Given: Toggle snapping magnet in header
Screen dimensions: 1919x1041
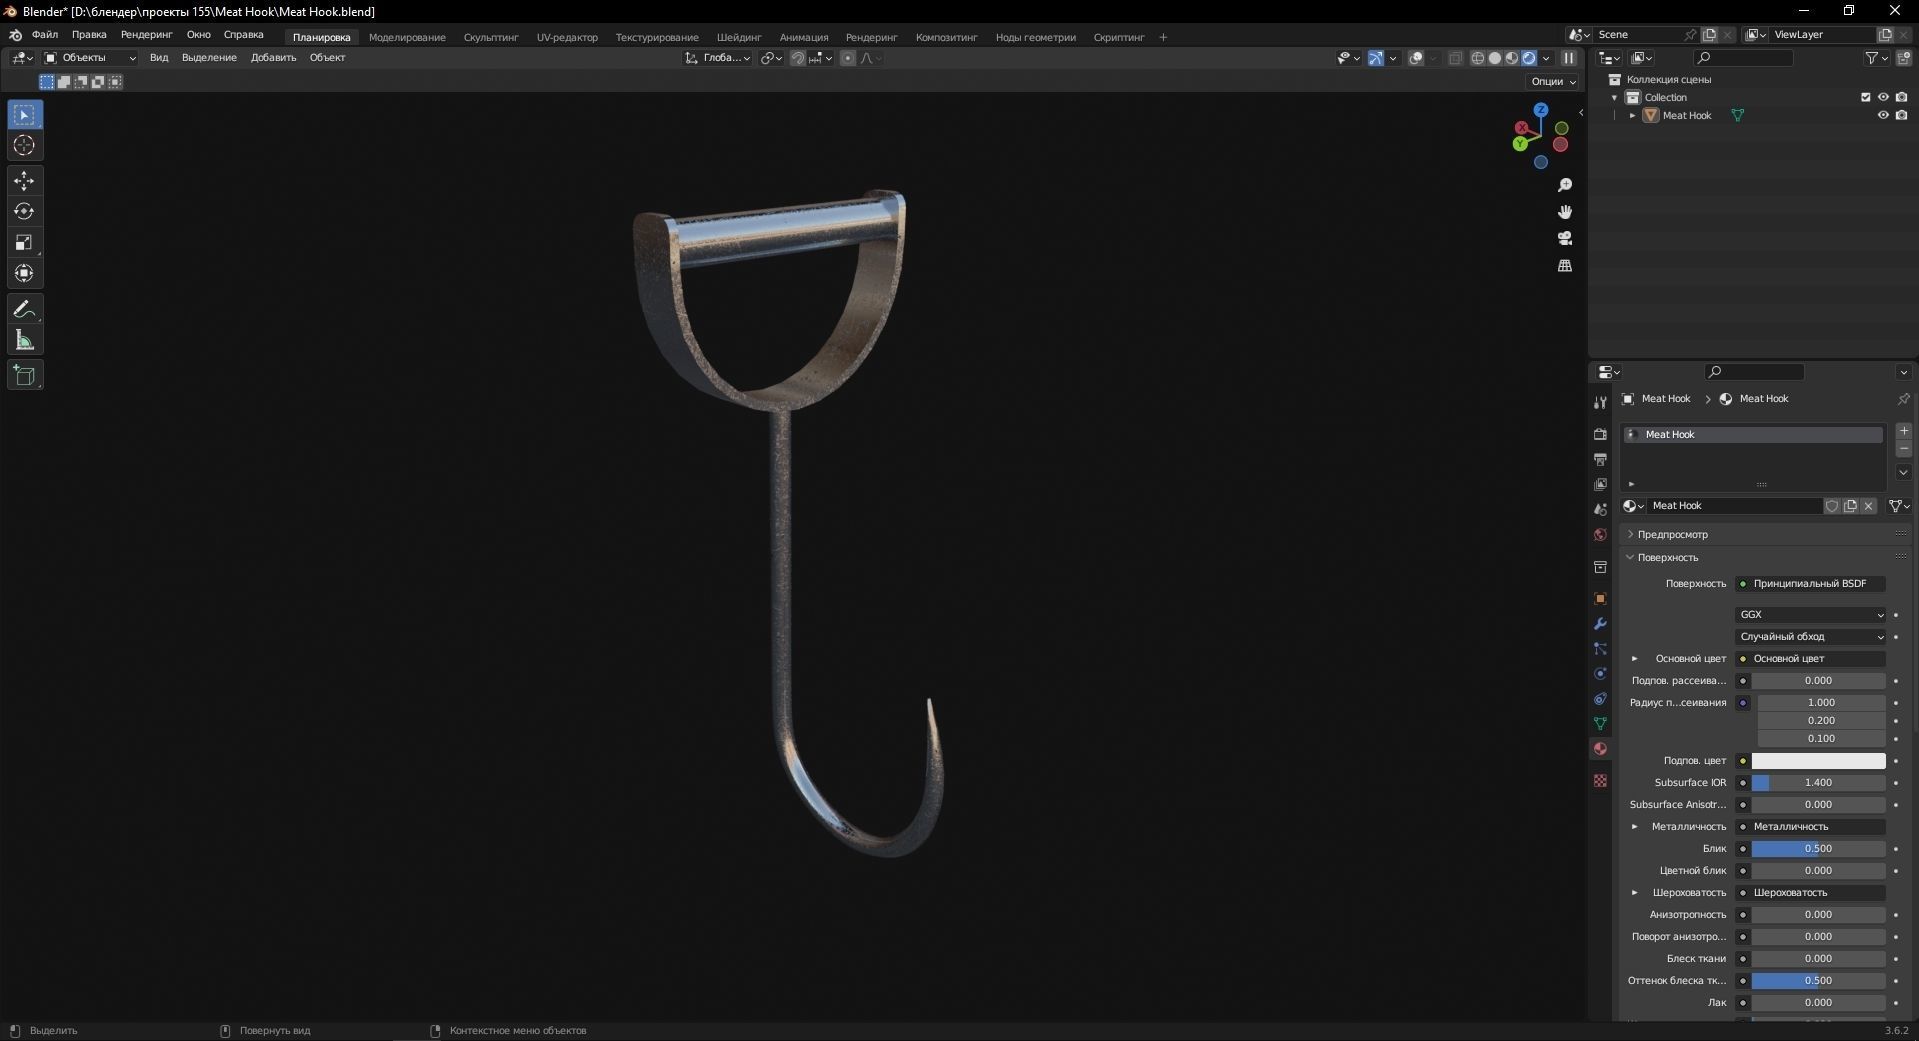Looking at the screenshot, I should pyautogui.click(x=797, y=58).
